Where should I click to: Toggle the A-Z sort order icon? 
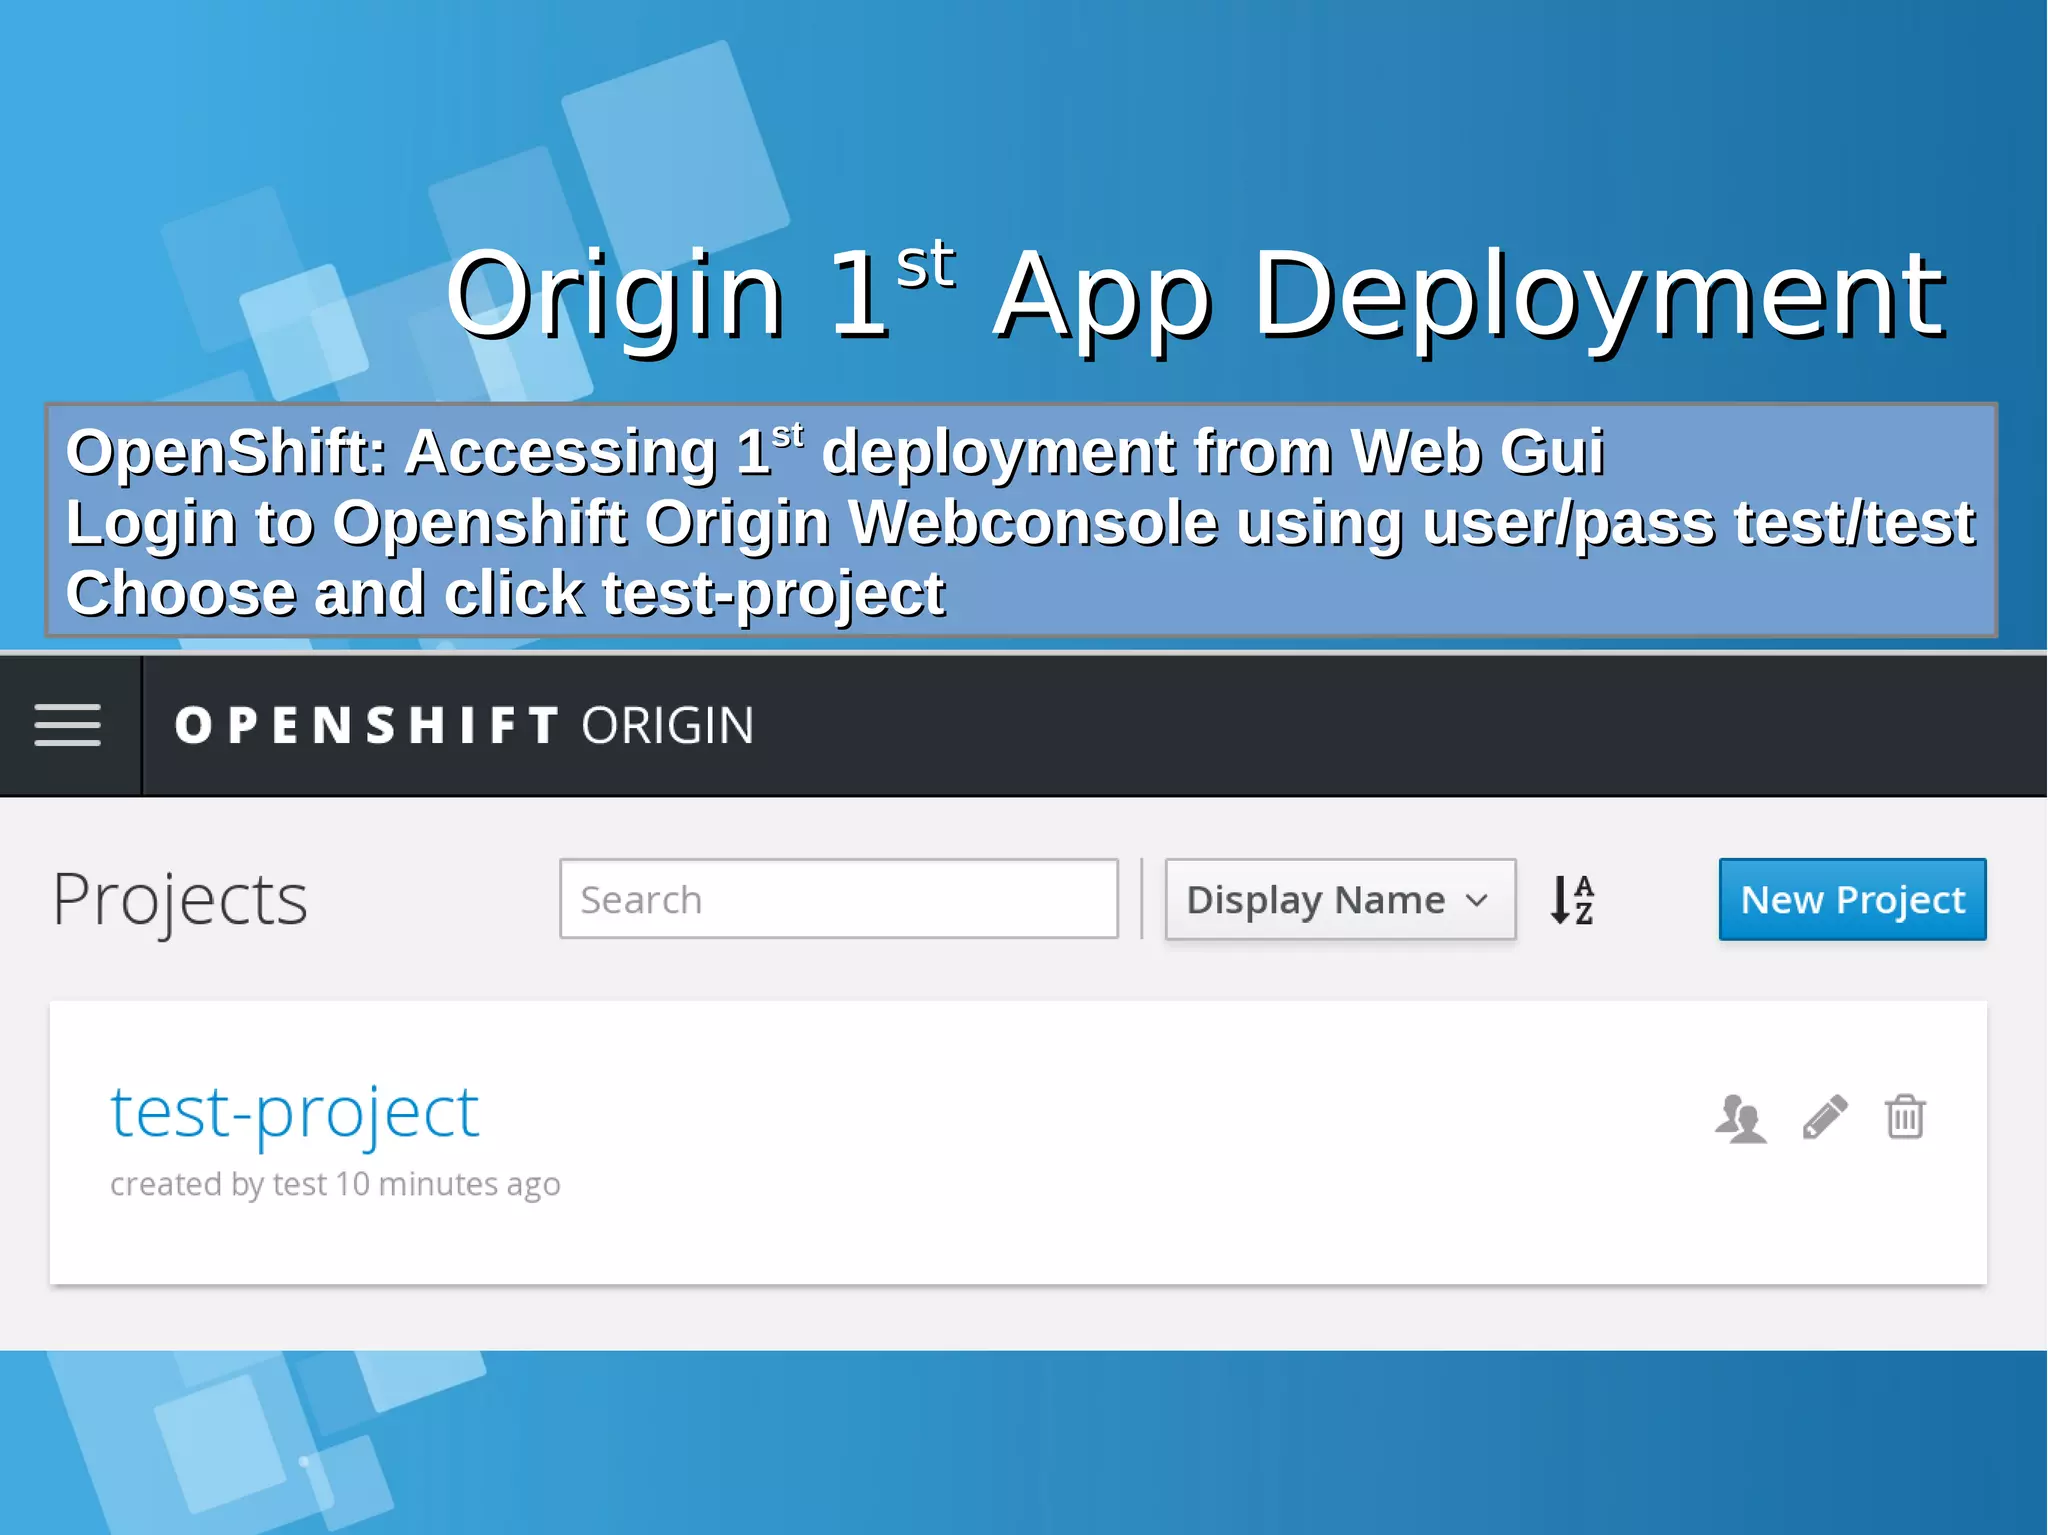click(x=1572, y=899)
